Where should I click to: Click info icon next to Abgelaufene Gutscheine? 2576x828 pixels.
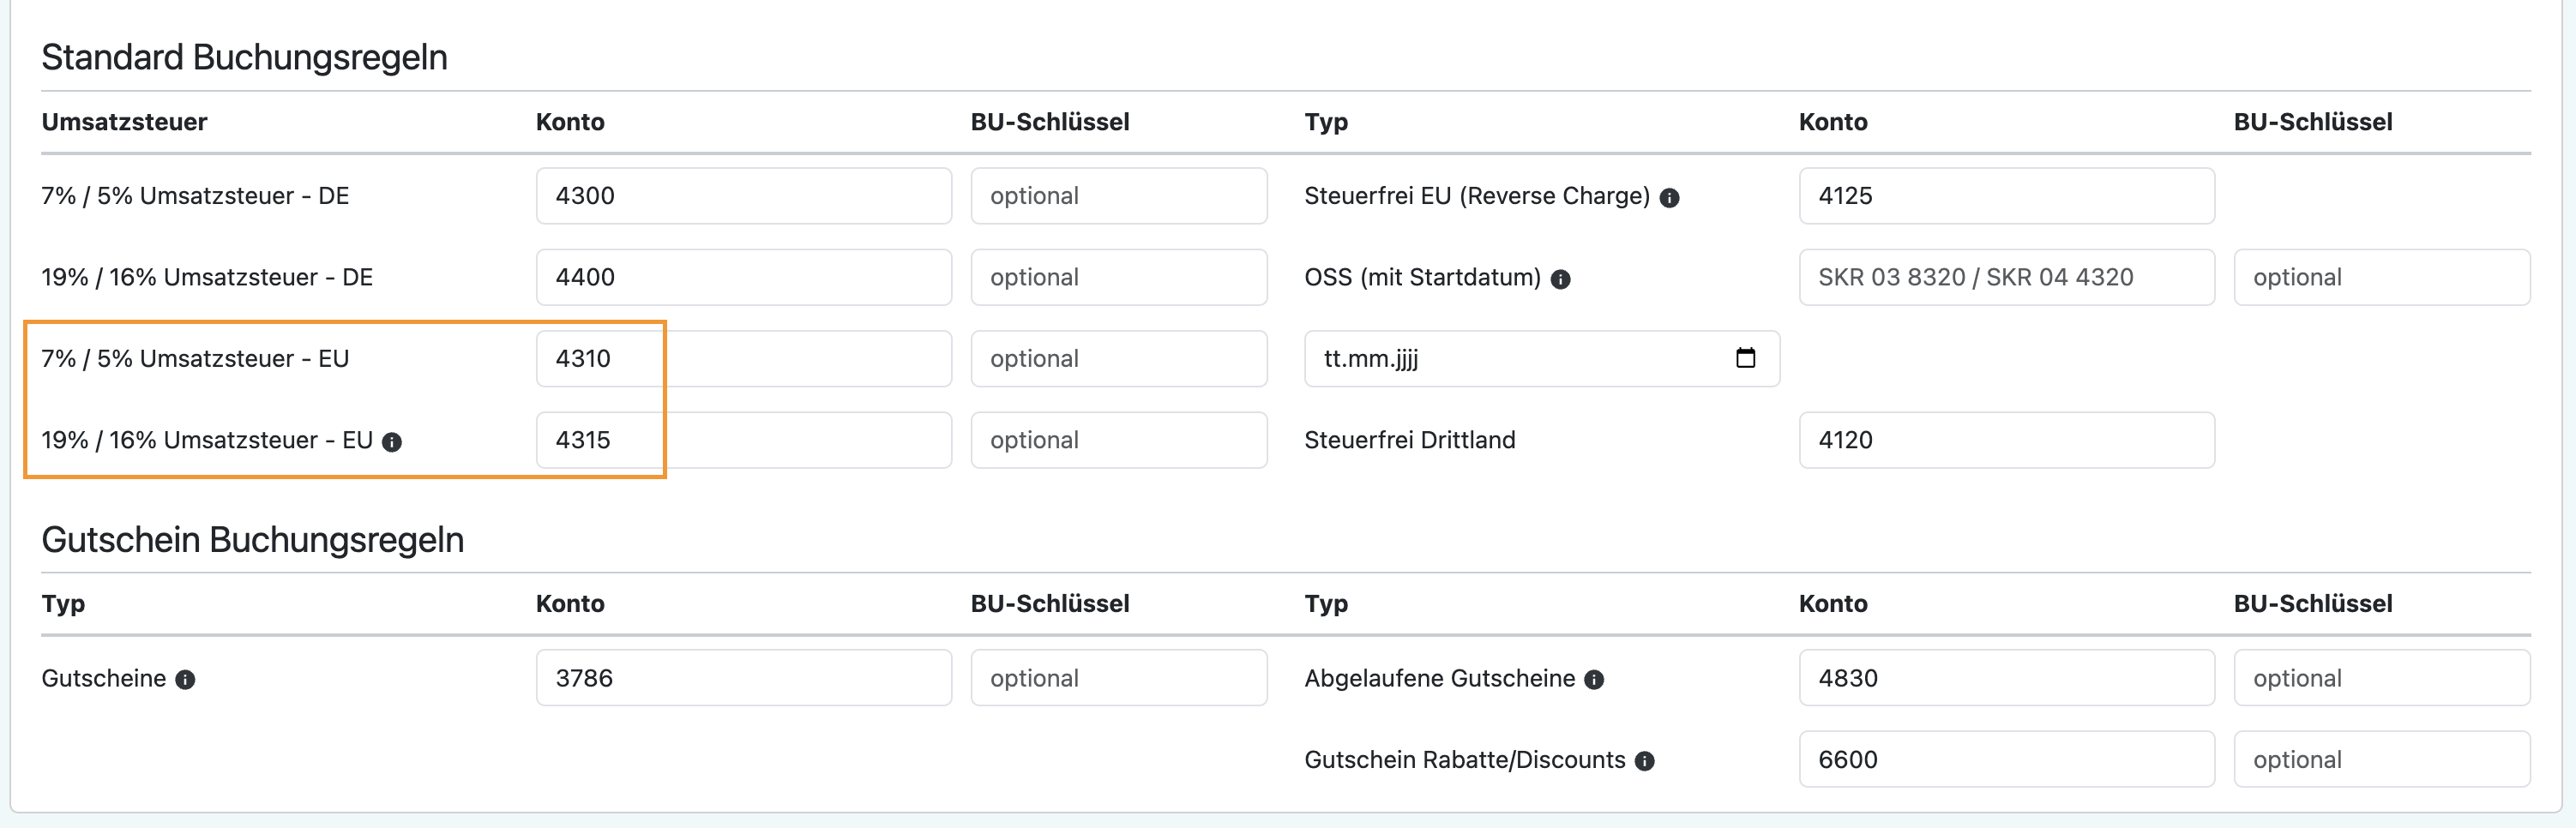tap(1594, 680)
